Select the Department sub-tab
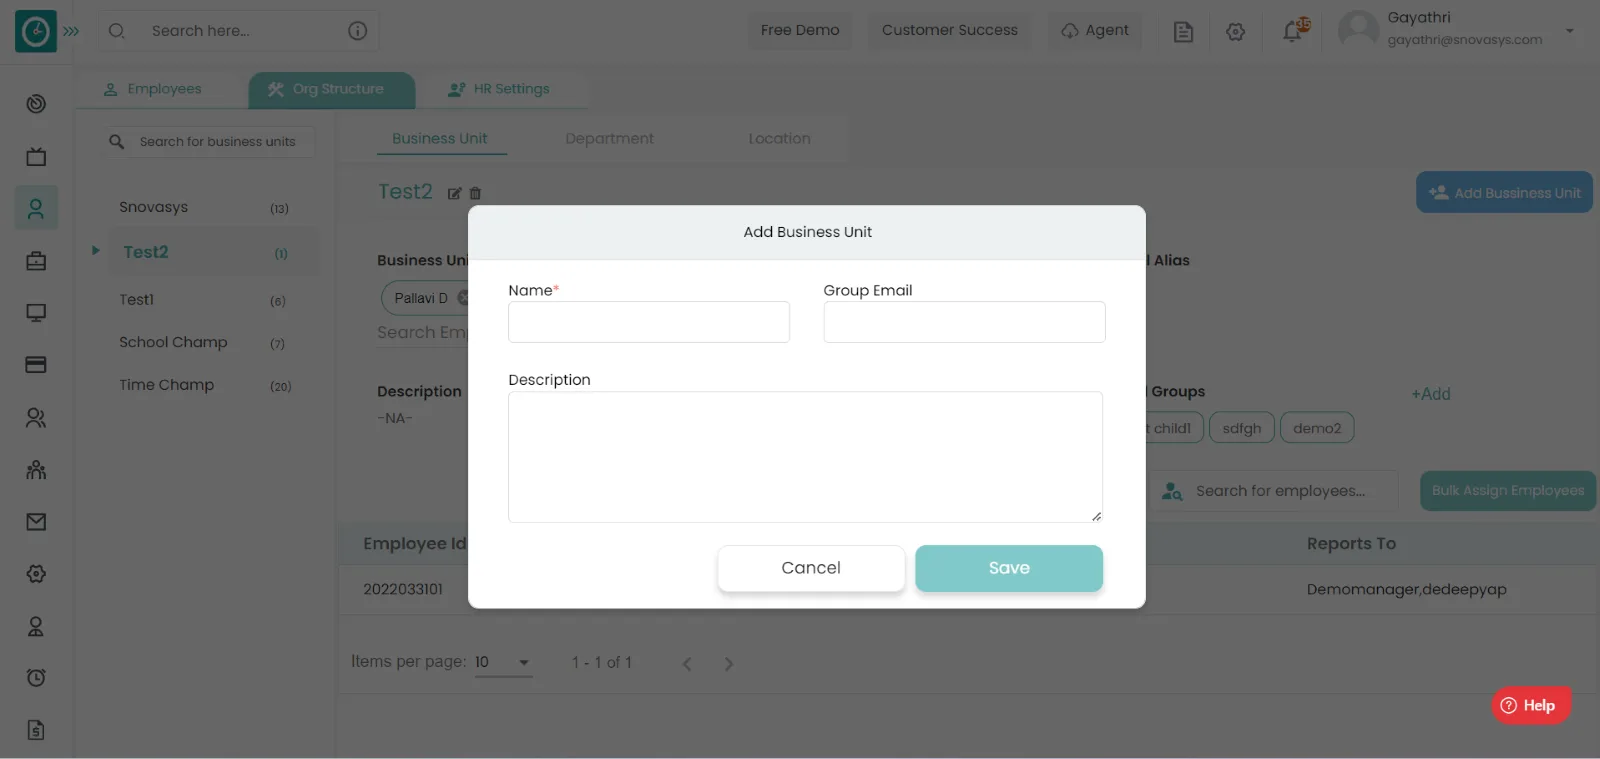This screenshot has height=759, width=1600. click(609, 139)
